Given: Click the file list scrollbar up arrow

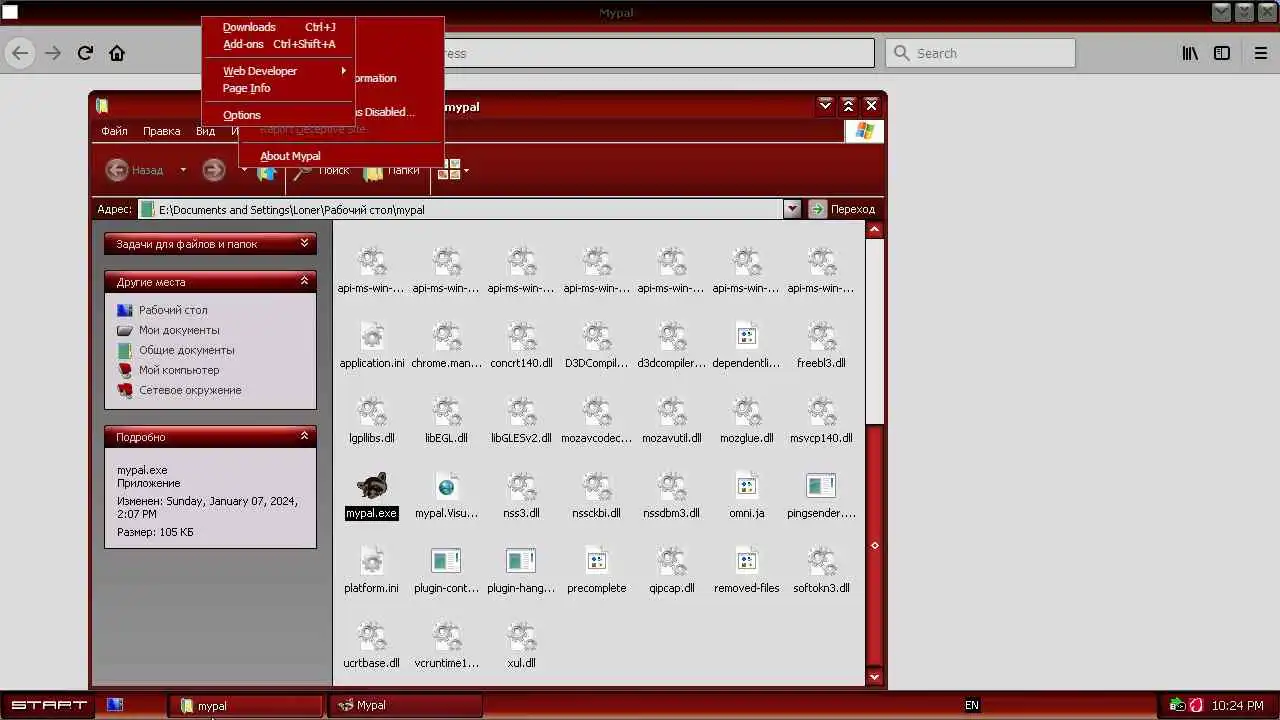Looking at the screenshot, I should click(x=875, y=230).
